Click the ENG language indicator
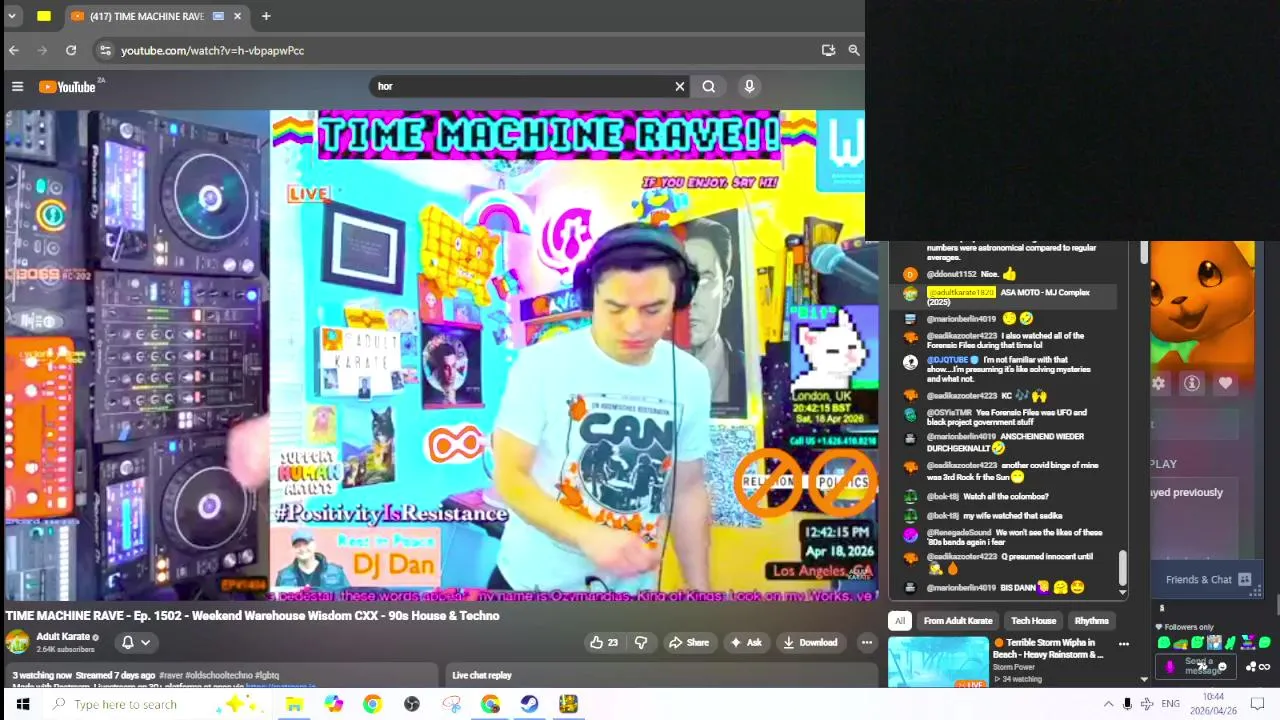This screenshot has width=1280, height=720. (x=1170, y=704)
